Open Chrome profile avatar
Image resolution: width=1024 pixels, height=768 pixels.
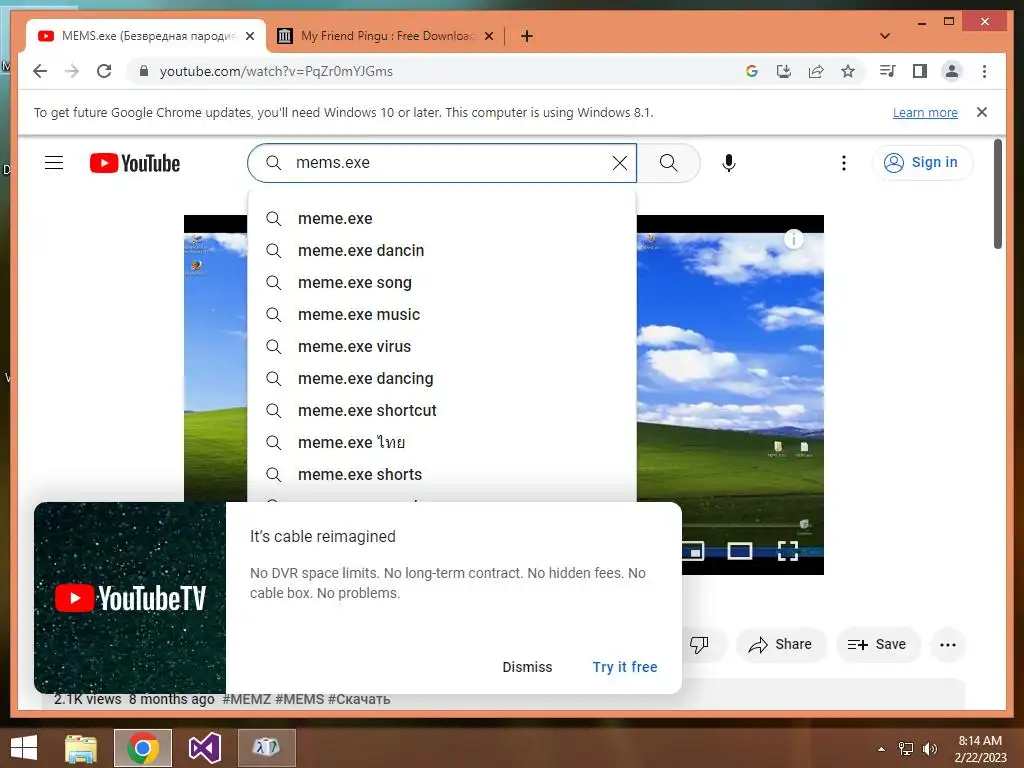pos(952,71)
